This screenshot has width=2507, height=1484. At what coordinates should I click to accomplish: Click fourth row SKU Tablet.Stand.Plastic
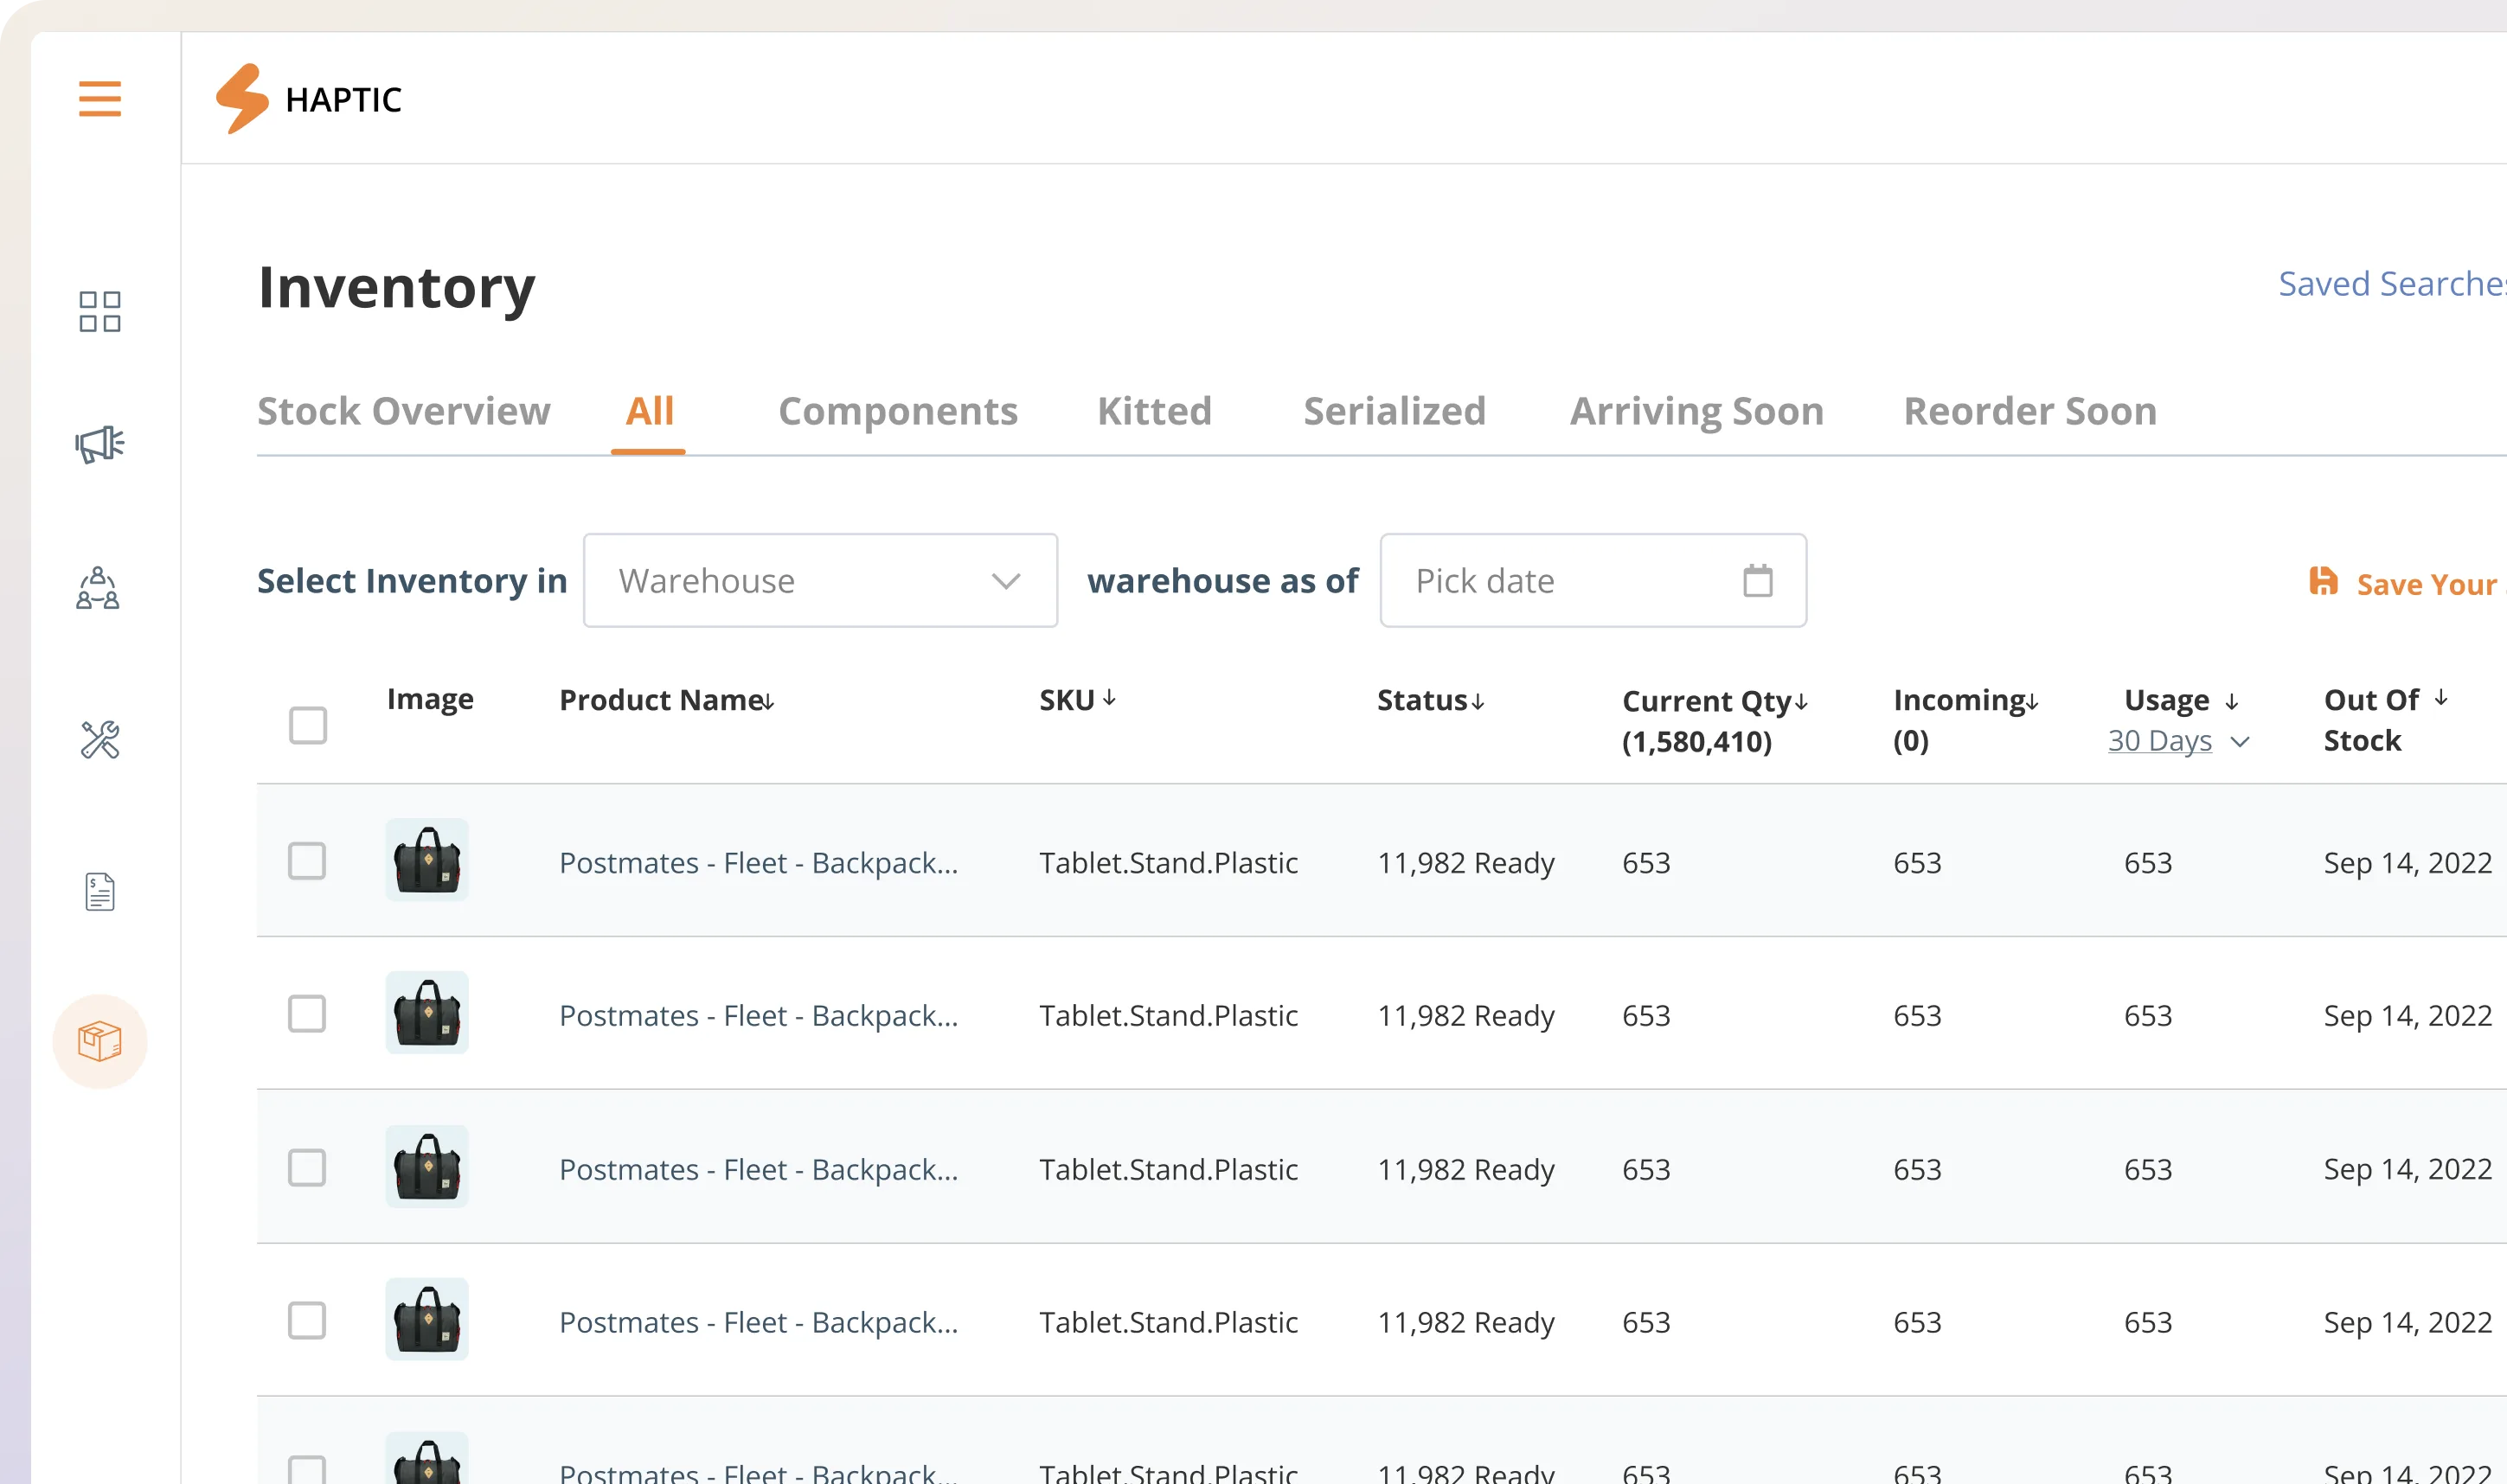click(1168, 1323)
